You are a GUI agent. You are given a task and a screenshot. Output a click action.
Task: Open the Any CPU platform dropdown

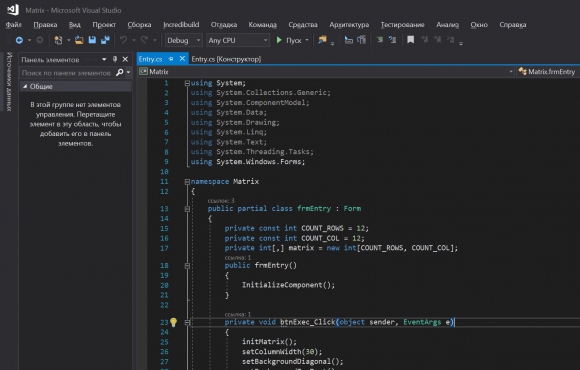[x=238, y=40]
